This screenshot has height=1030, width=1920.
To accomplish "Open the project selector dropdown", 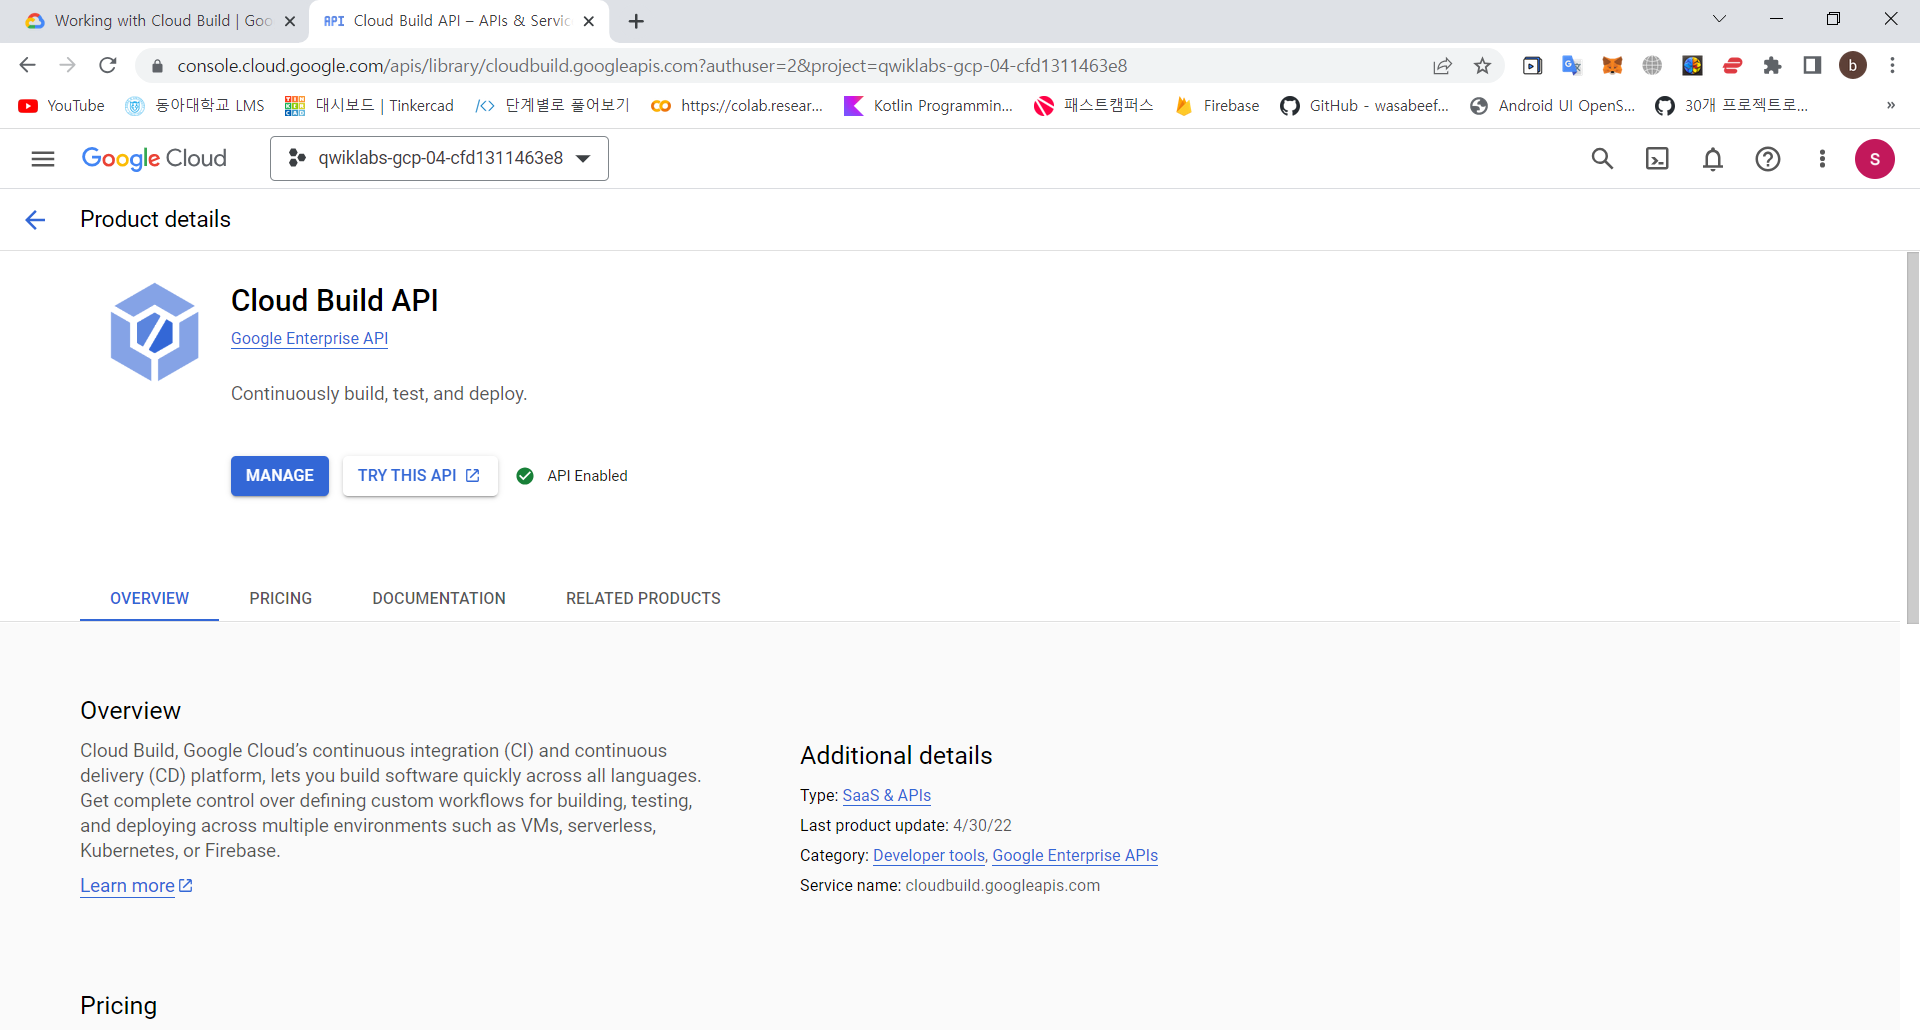I will (x=439, y=158).
